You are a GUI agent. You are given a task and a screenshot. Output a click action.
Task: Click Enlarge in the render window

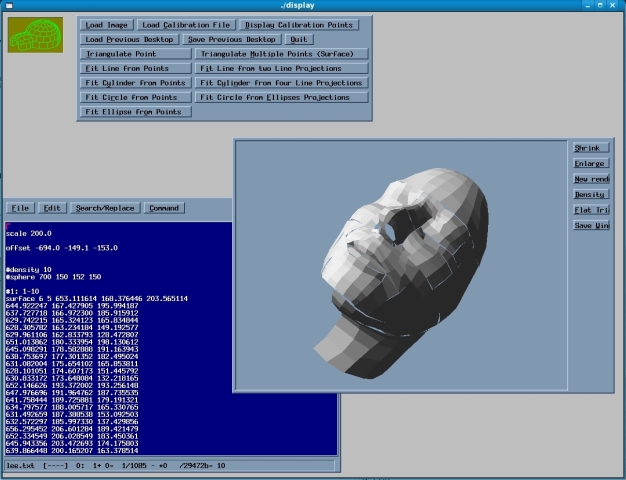[x=590, y=163]
